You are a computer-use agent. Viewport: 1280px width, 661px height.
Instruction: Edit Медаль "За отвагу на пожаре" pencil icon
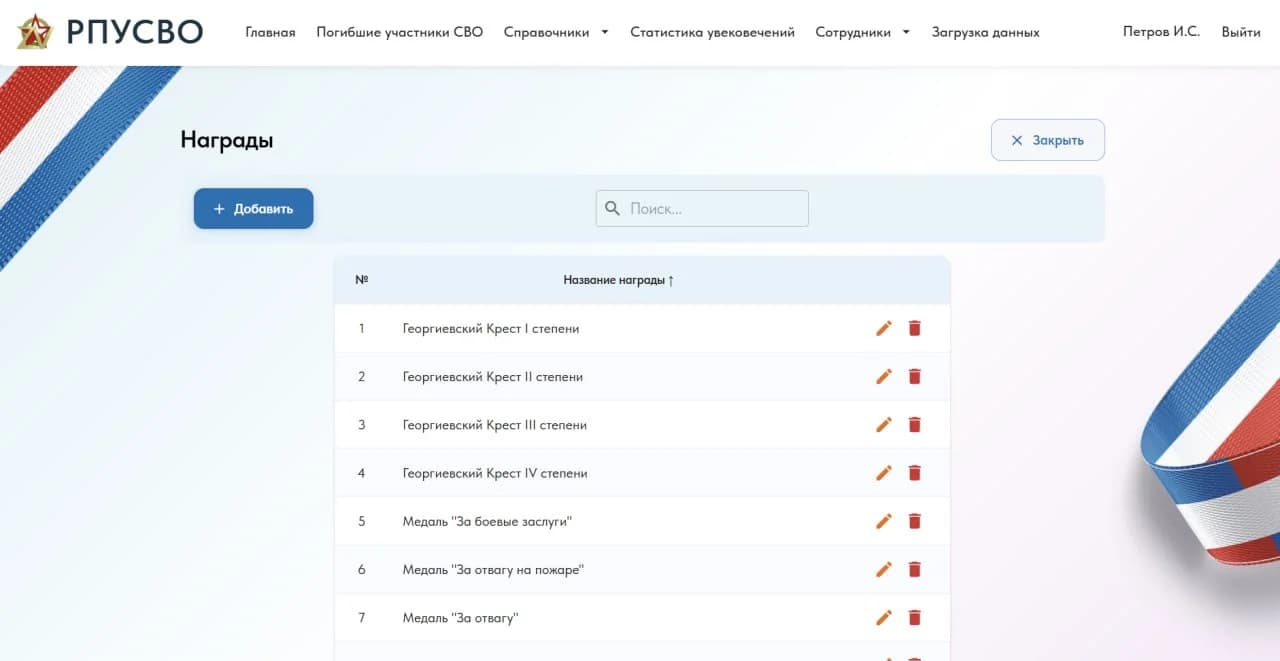(x=884, y=569)
